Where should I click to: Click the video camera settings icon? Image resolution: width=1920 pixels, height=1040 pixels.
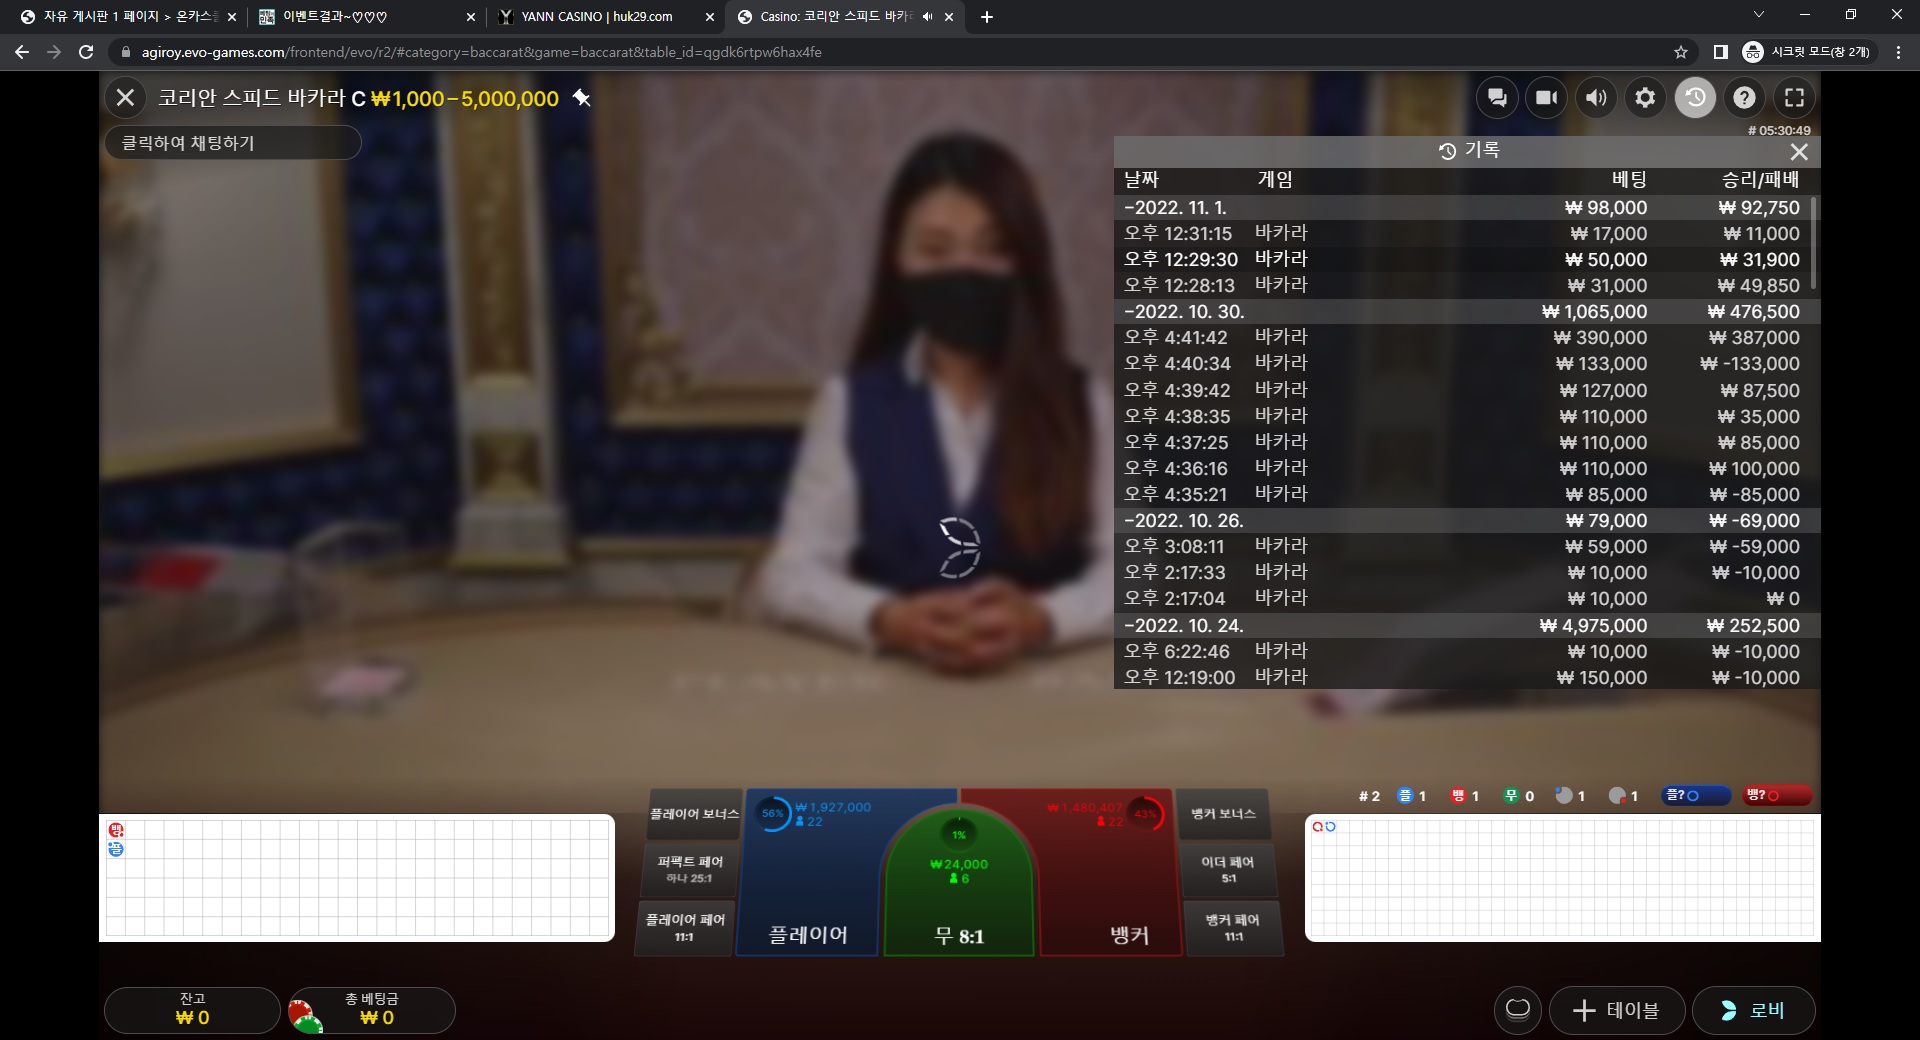[1546, 98]
